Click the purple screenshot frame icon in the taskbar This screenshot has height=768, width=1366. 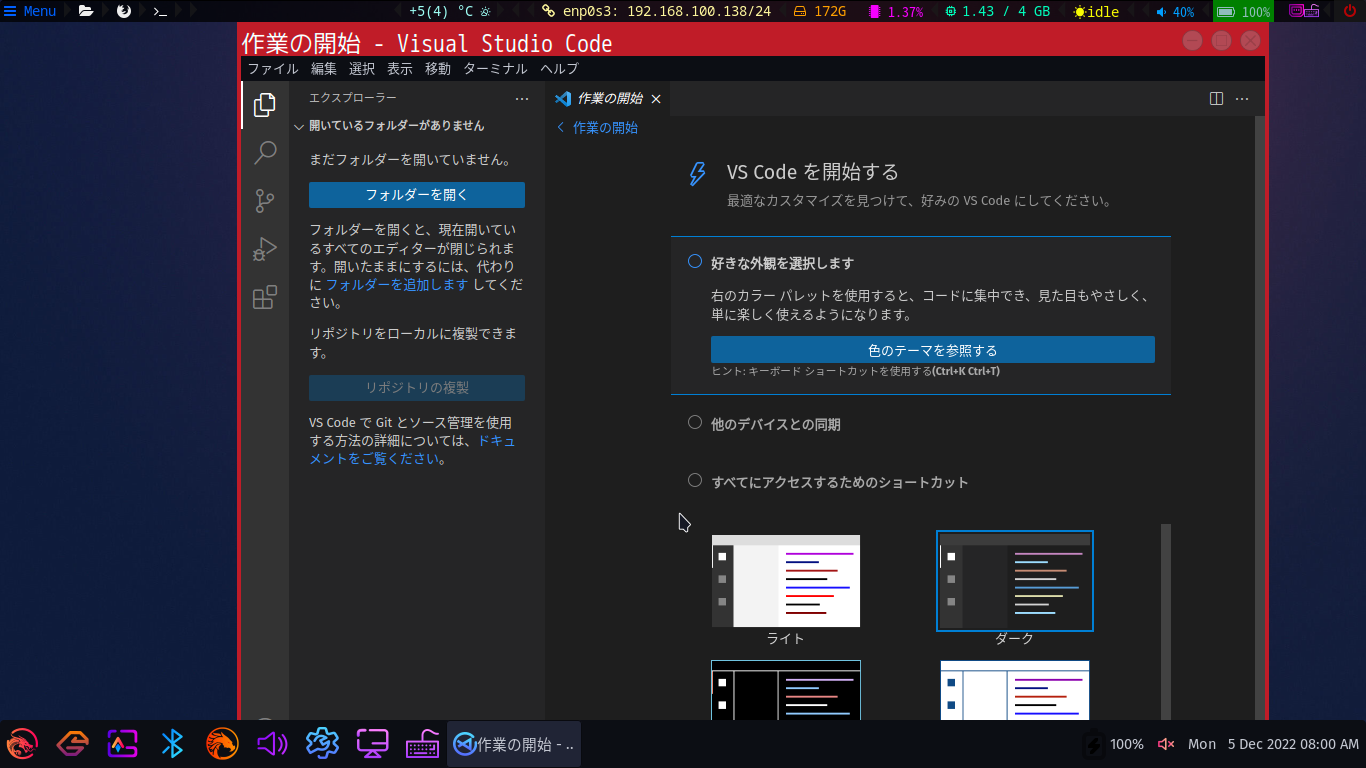point(122,744)
